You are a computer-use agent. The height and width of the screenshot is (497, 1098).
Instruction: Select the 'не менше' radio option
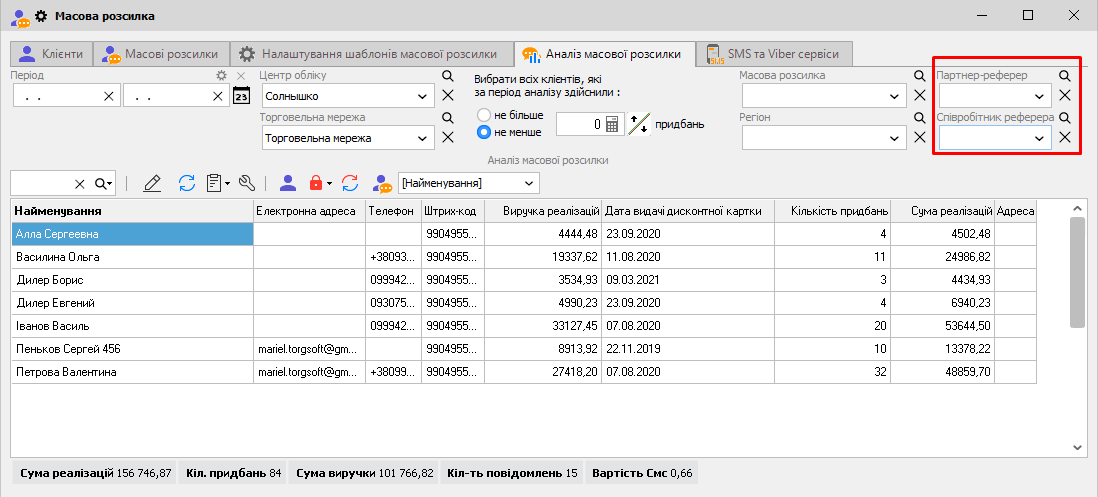click(485, 132)
